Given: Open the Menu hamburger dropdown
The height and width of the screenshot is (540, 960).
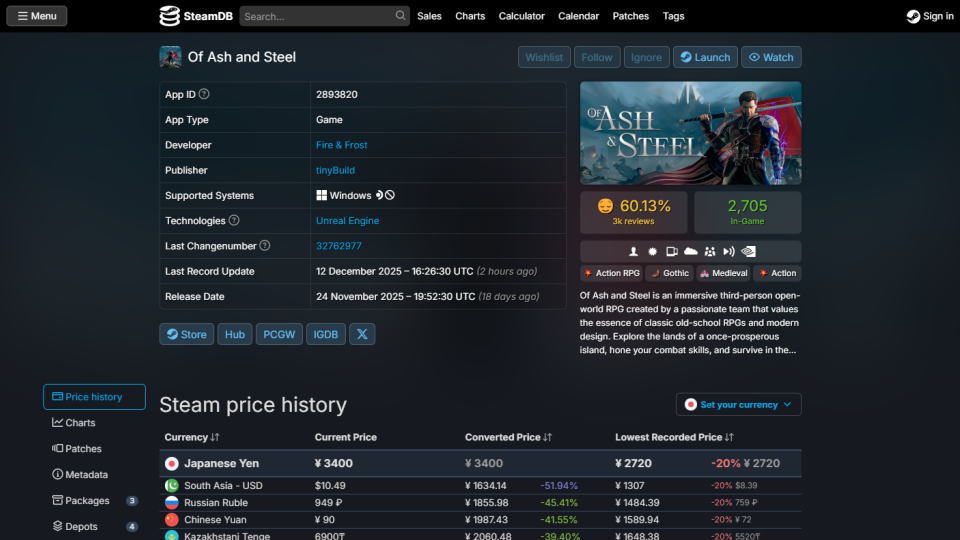Looking at the screenshot, I should 37,16.
